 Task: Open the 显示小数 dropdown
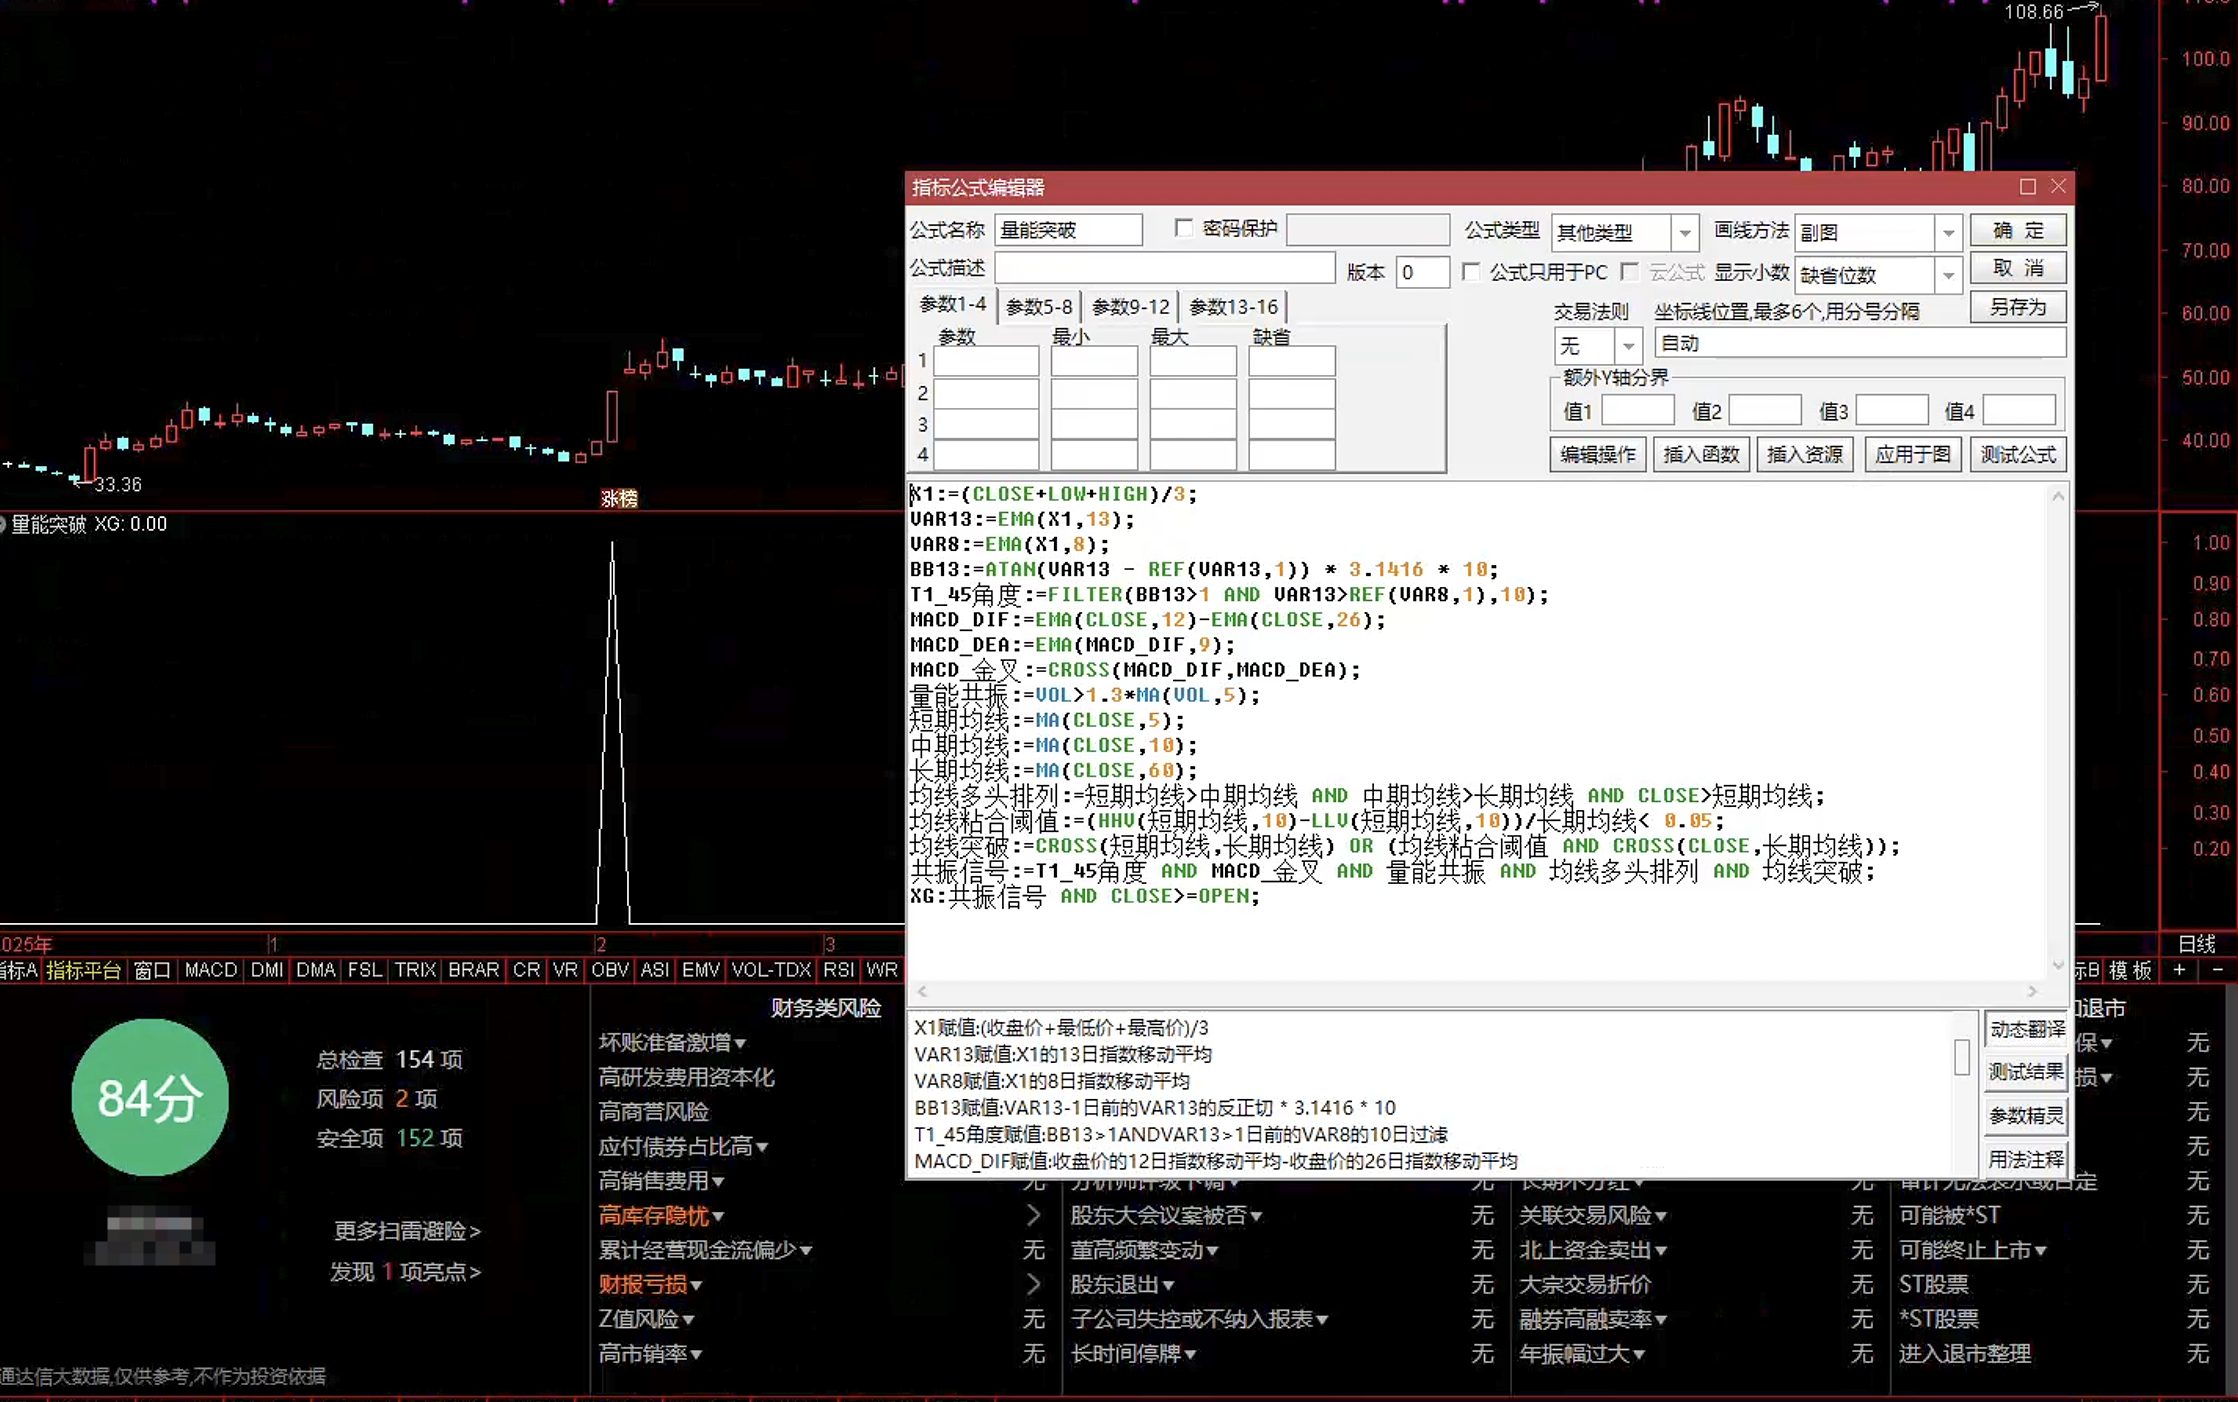click(1948, 275)
